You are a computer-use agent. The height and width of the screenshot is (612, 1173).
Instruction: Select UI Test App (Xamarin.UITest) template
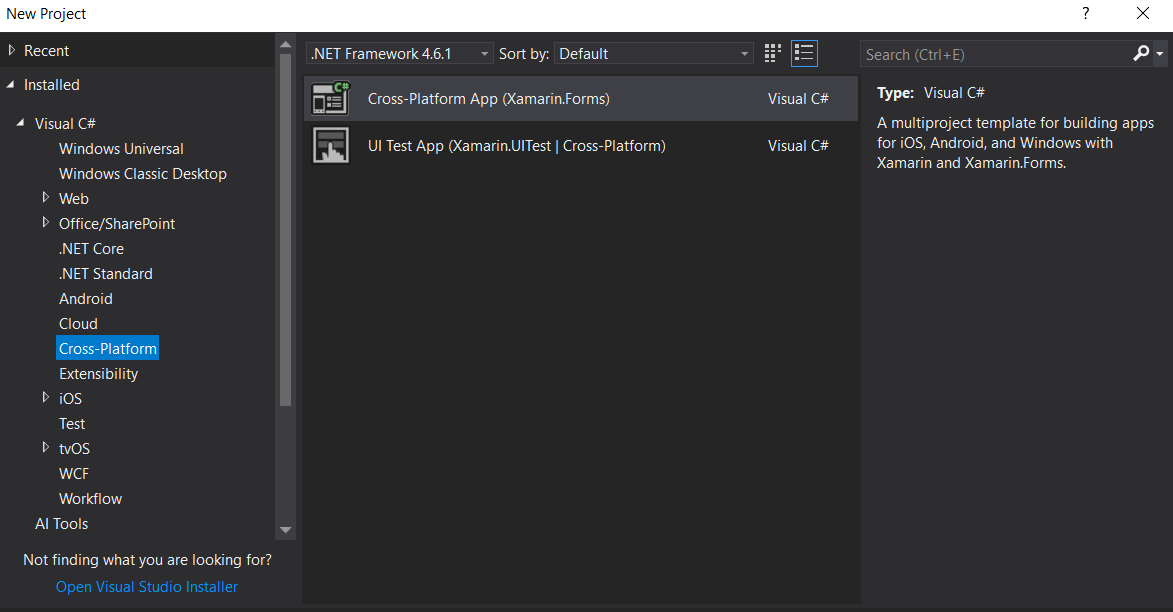click(581, 145)
